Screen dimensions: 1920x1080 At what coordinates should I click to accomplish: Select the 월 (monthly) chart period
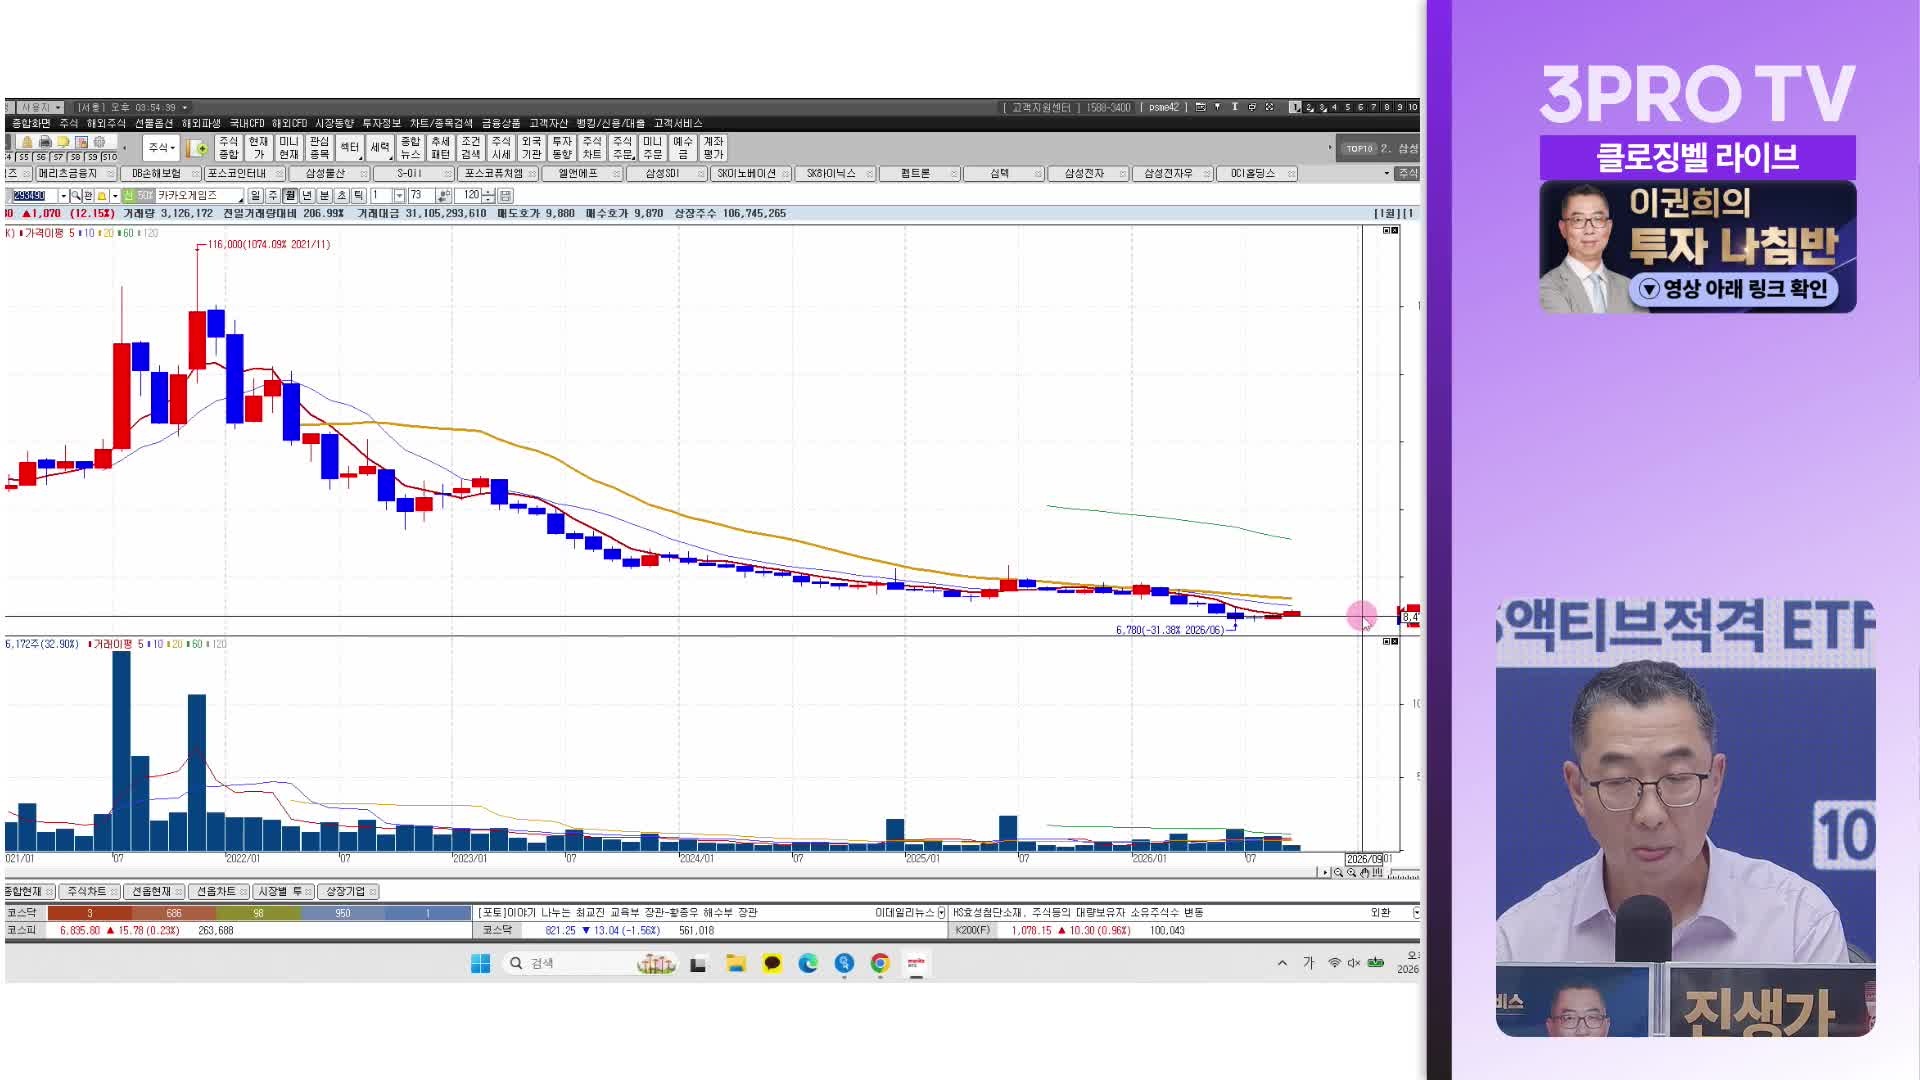click(x=290, y=195)
